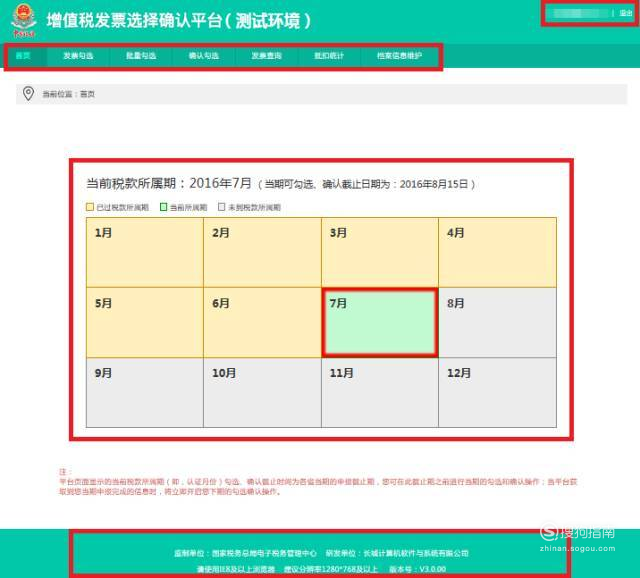Open the highlighted green 7月 cell
Screen dimensions: 640x578
tap(380, 322)
